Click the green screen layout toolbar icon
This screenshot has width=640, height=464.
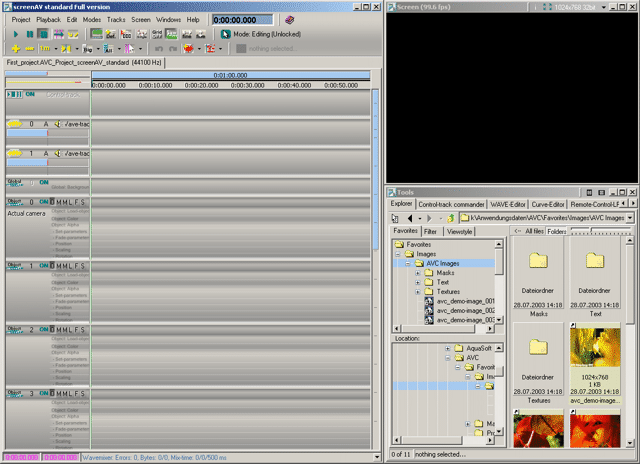click(96, 34)
